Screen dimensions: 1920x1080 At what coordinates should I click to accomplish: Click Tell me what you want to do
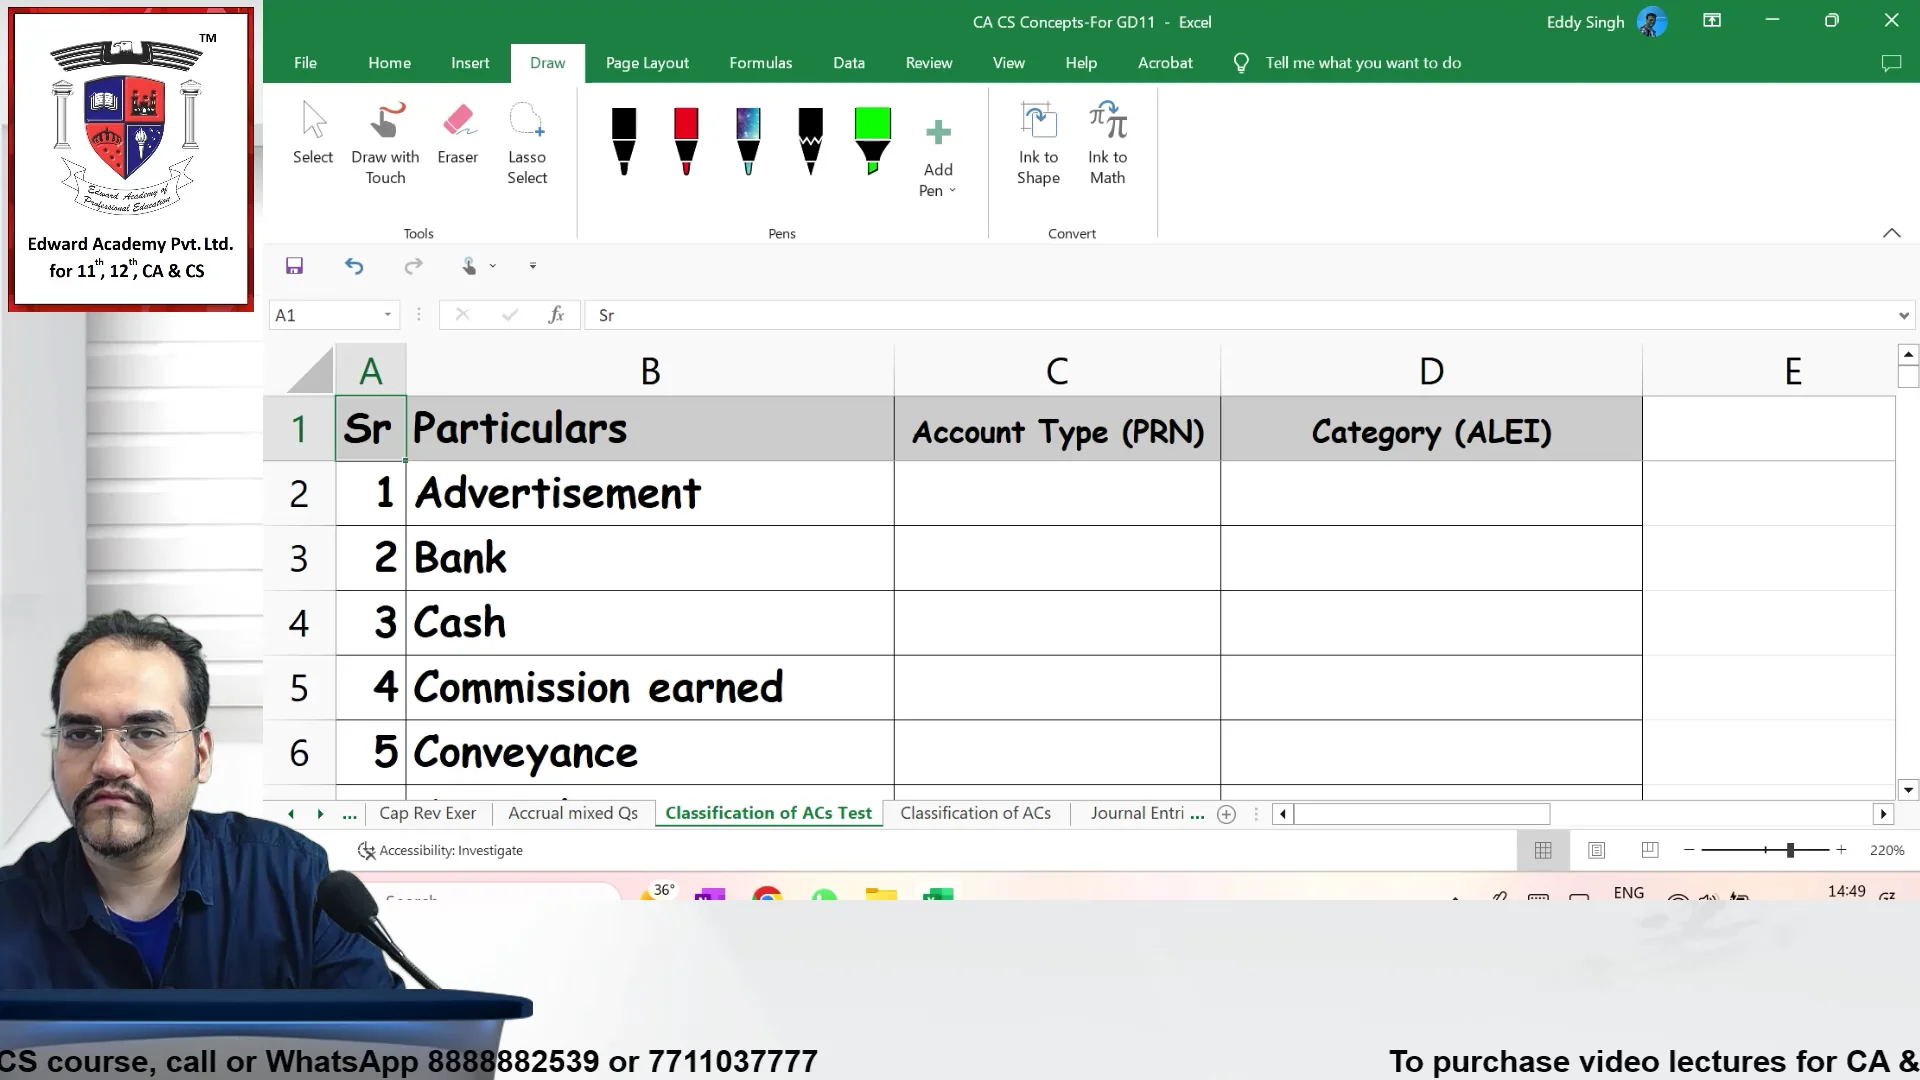[x=1362, y=62]
